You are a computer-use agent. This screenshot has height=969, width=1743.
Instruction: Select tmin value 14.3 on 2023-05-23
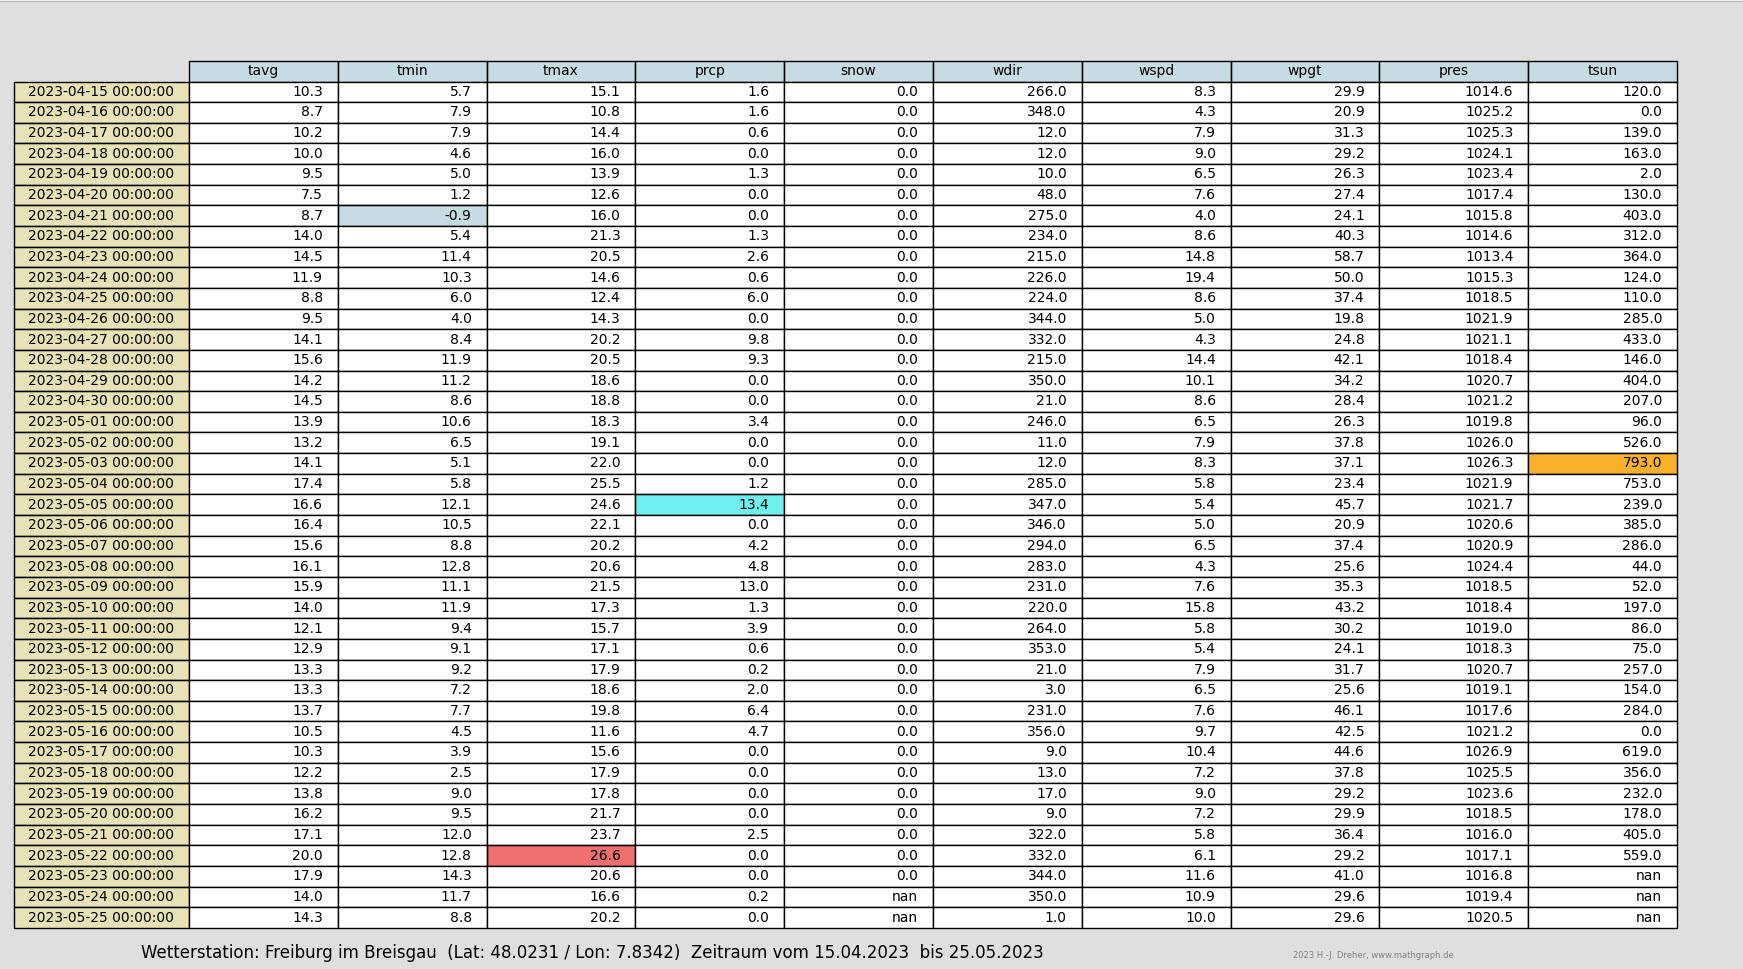point(412,876)
